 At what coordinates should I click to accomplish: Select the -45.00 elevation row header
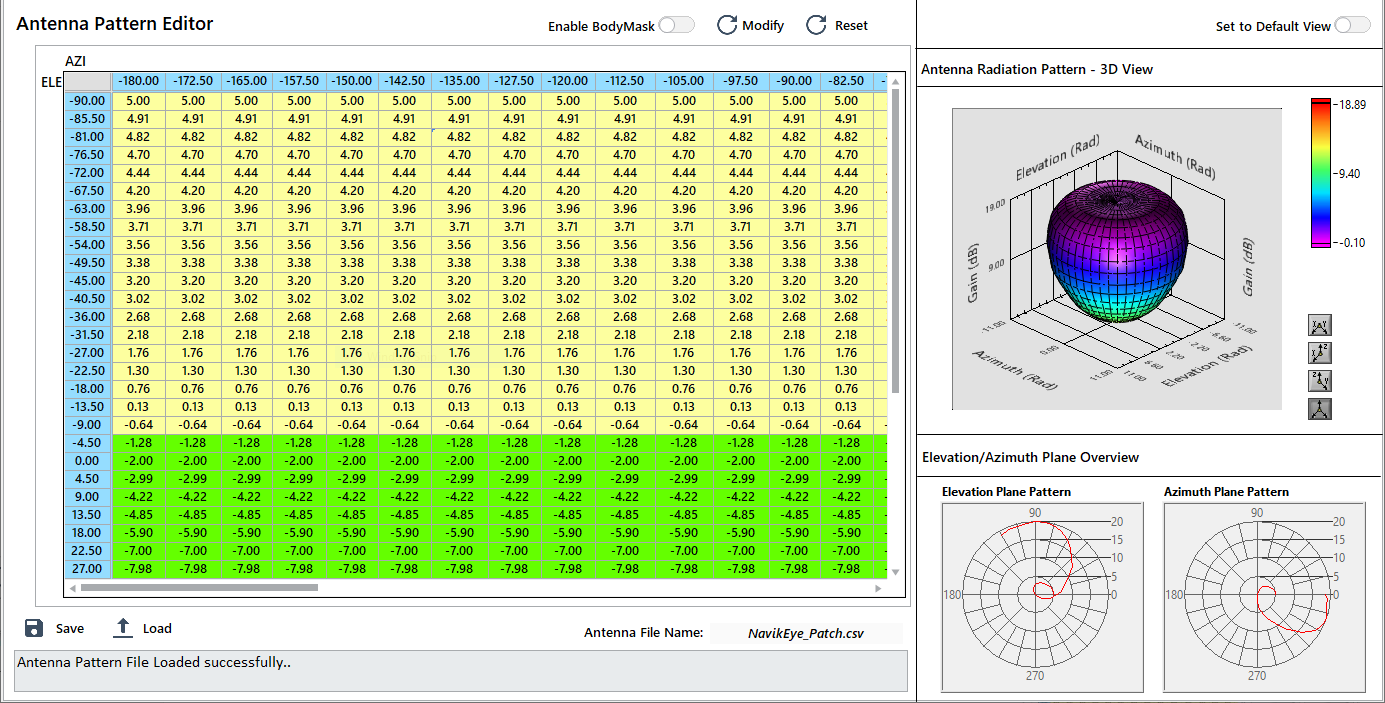pos(88,280)
